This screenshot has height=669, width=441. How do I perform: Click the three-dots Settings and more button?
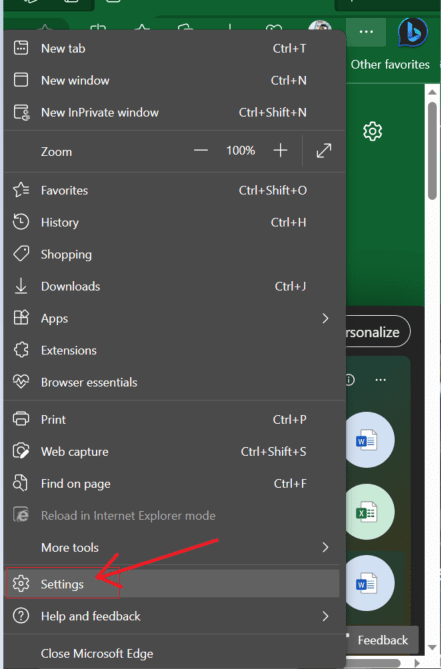[366, 32]
